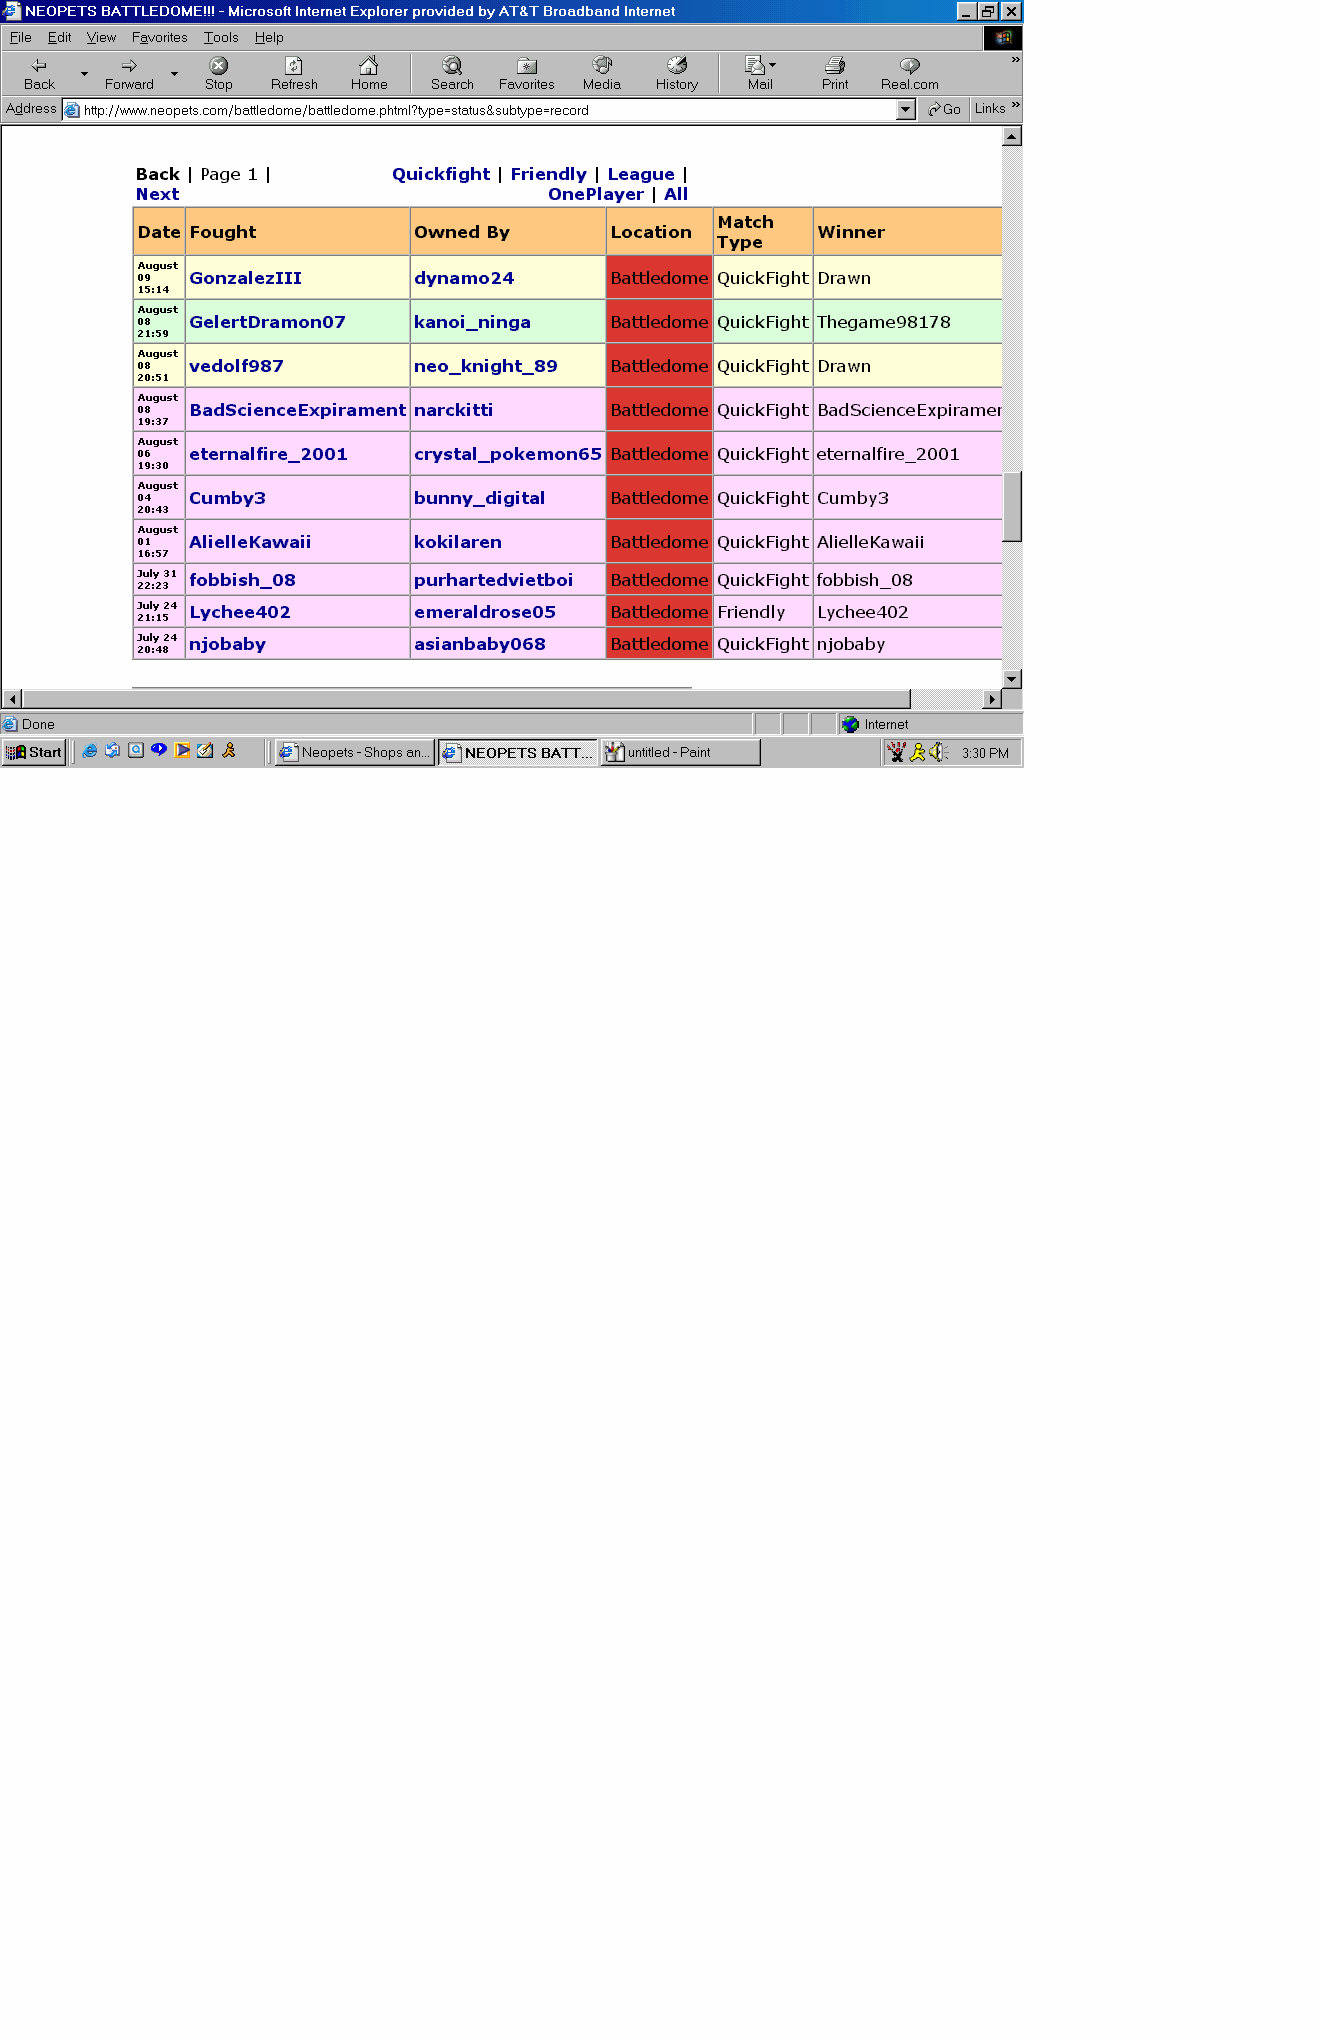This screenshot has width=1320, height=2040.
Task: Open owner dynamo24 profile link
Action: 464,278
